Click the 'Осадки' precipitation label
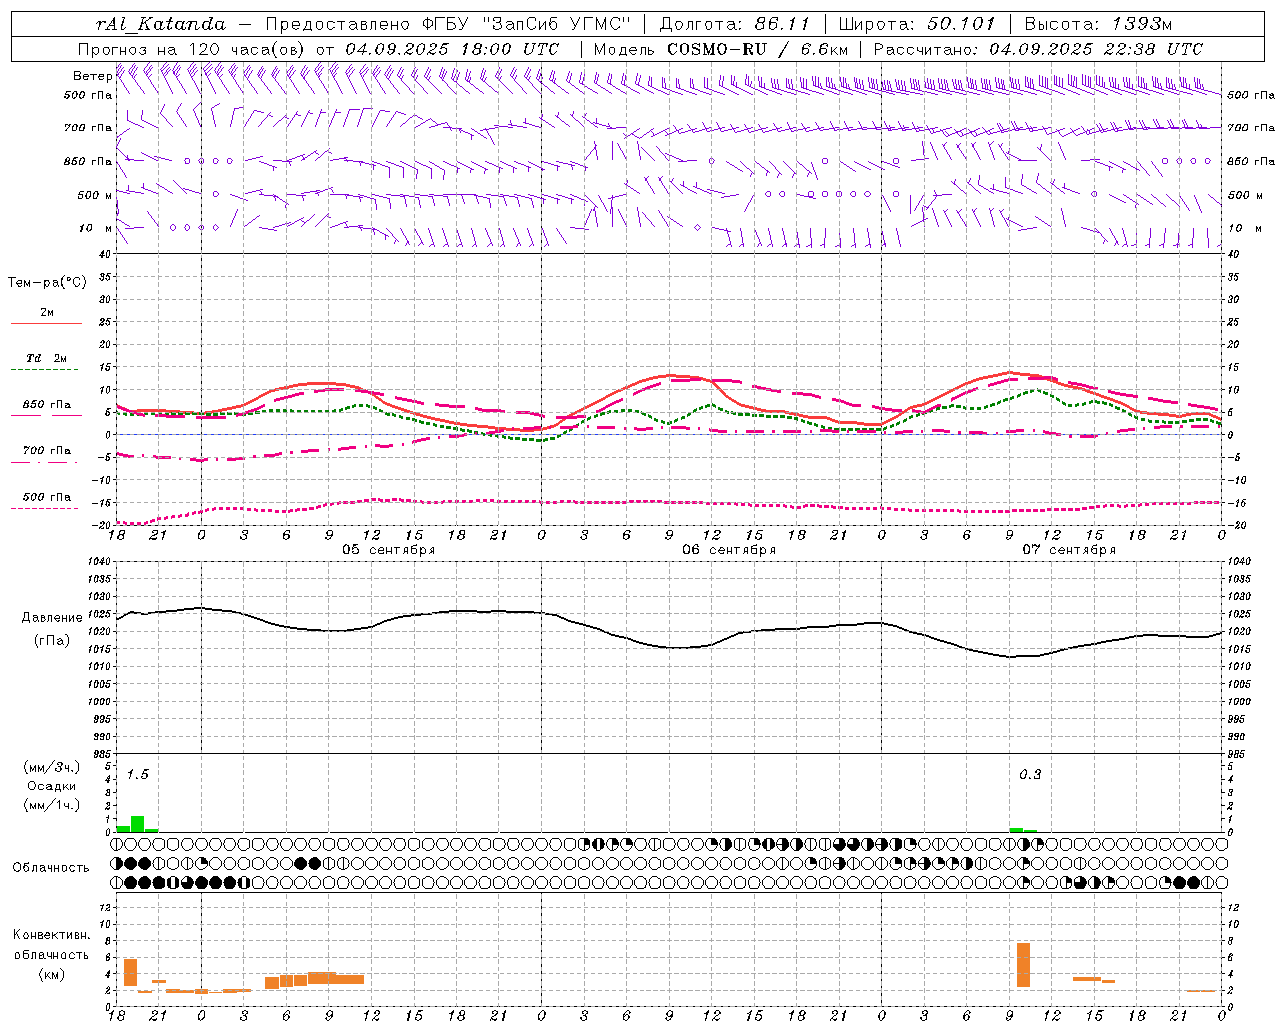This screenshot has height=1024, width=1280. pos(52,786)
